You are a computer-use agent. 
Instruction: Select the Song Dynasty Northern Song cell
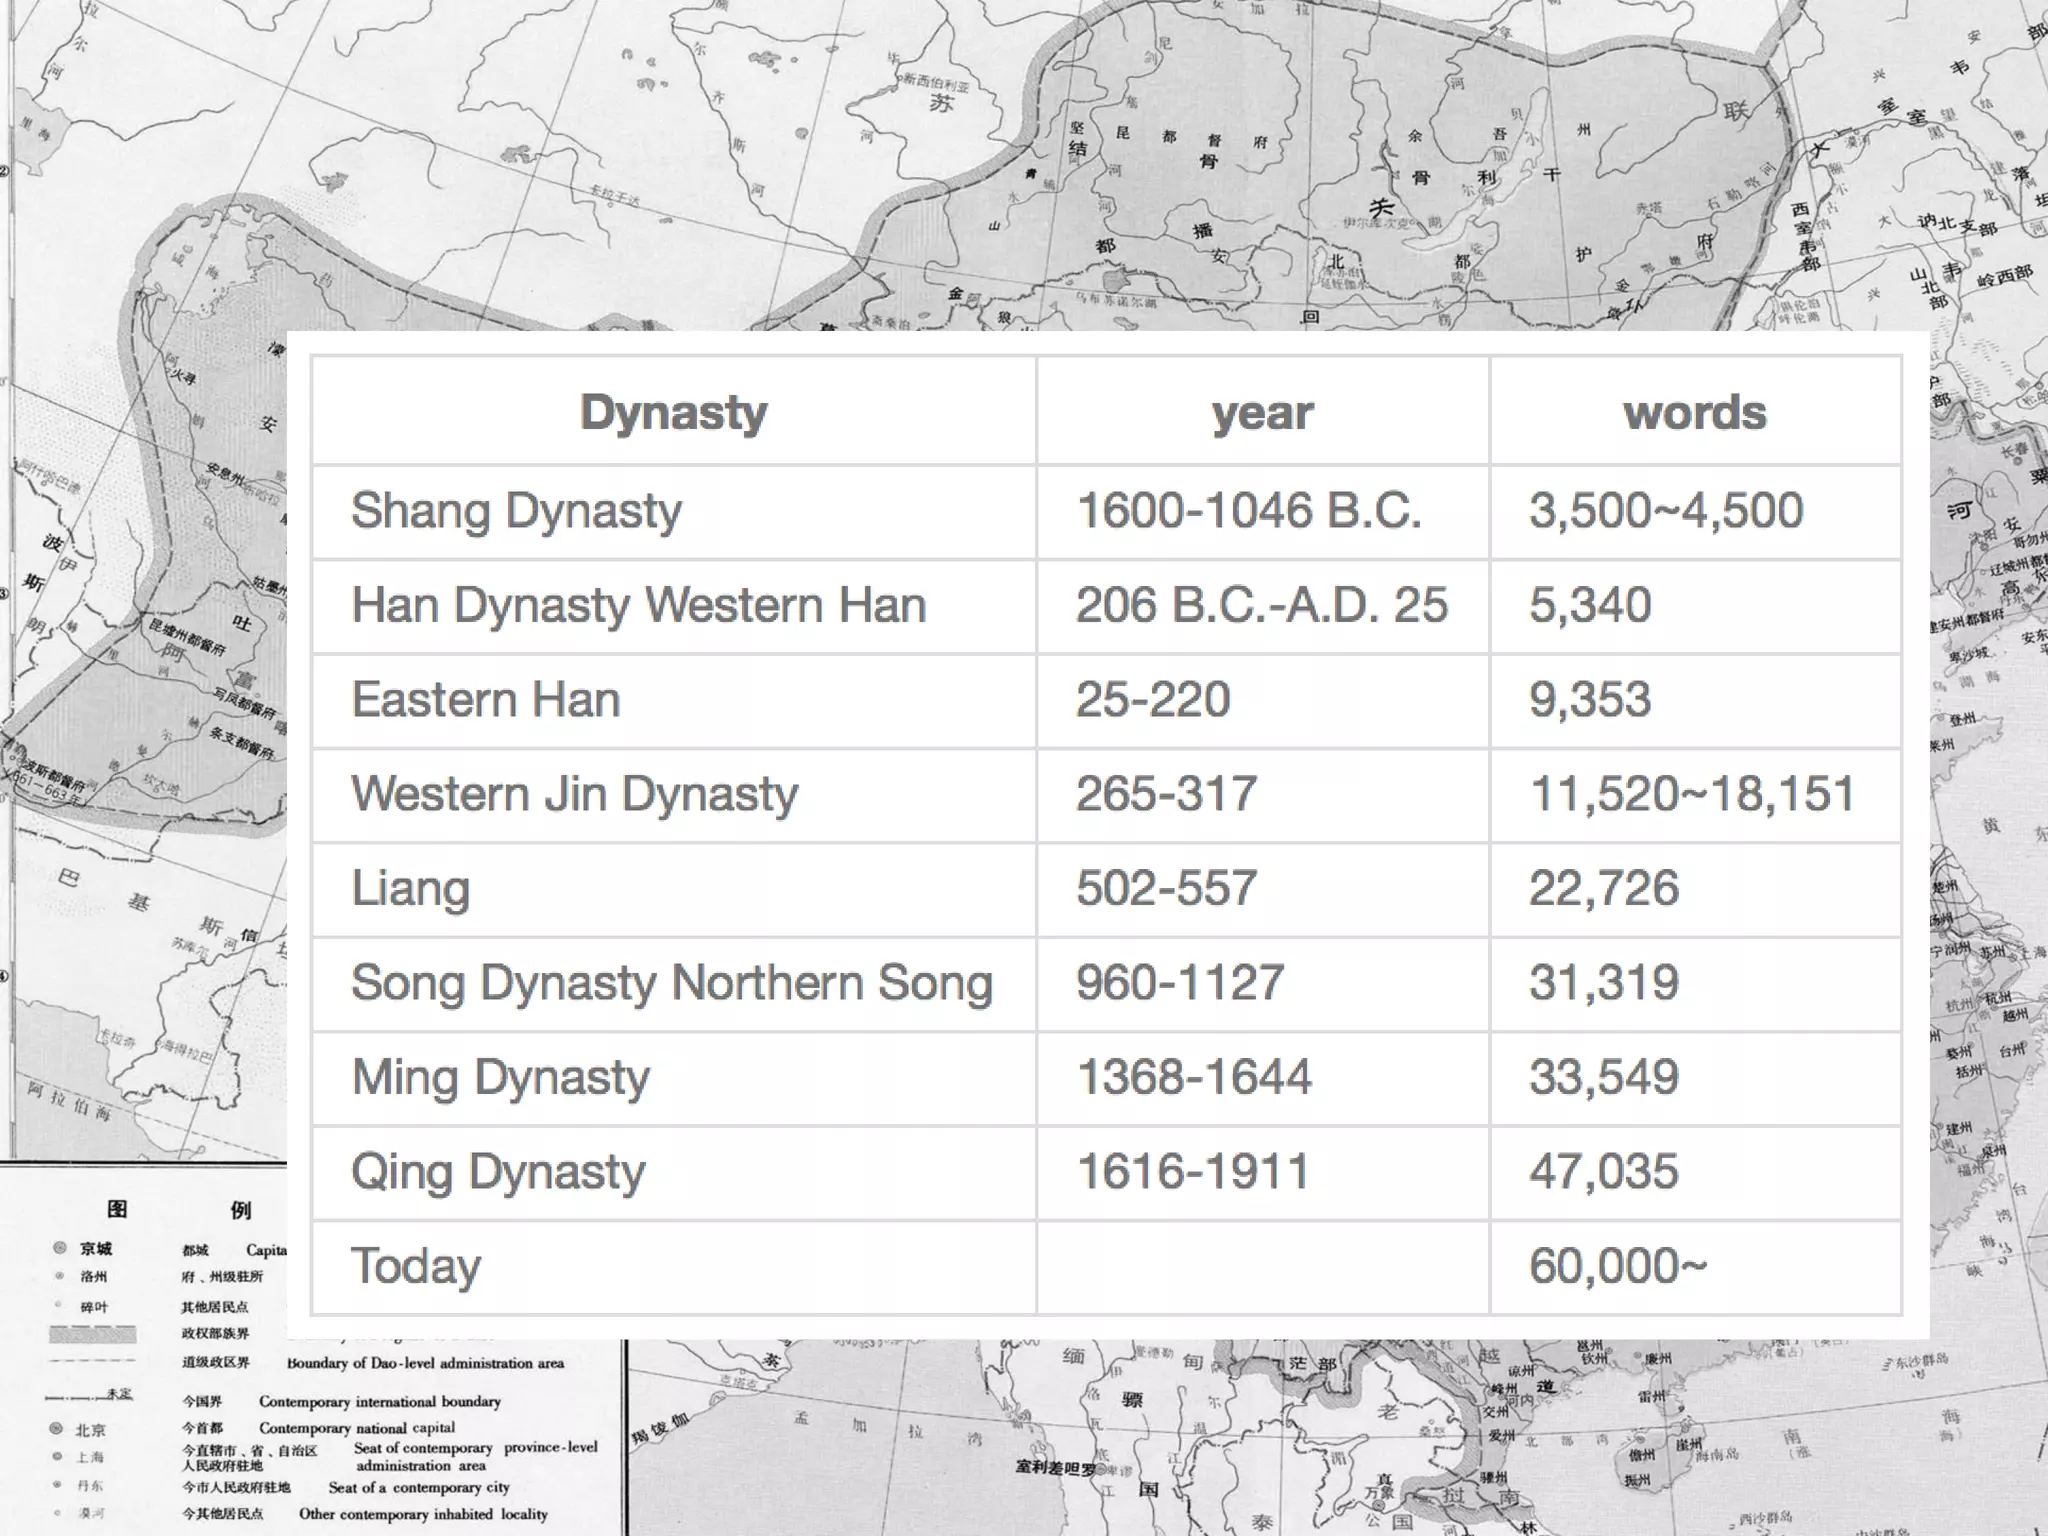[671, 983]
